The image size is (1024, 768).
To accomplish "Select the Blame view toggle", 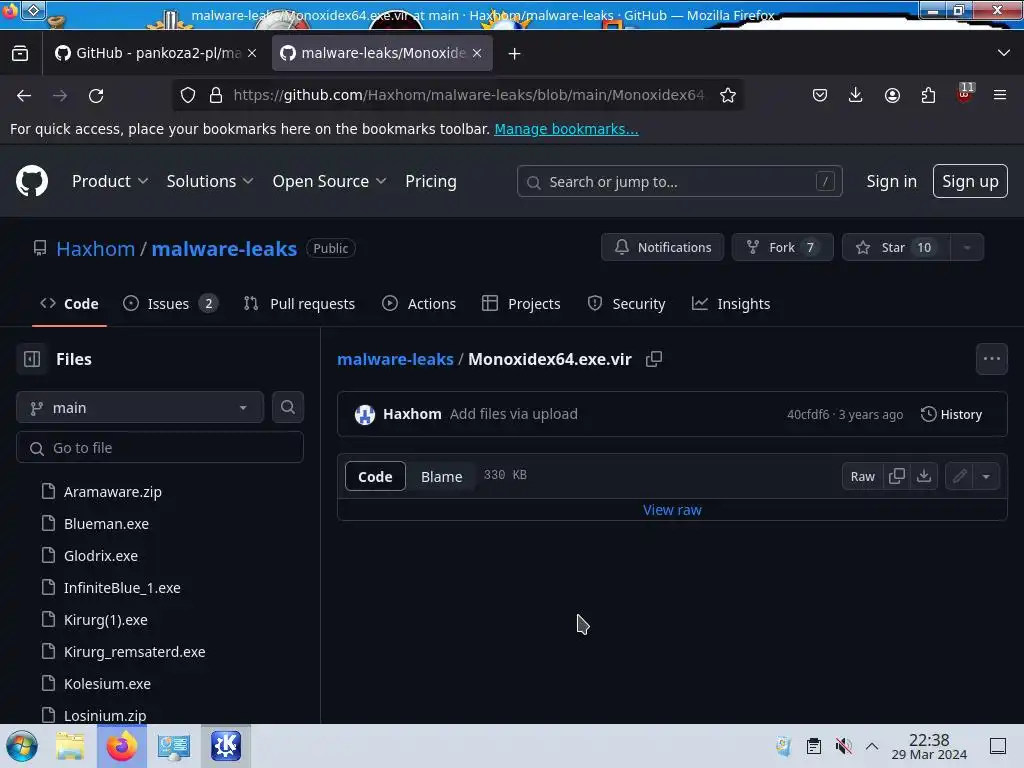I will tap(441, 477).
